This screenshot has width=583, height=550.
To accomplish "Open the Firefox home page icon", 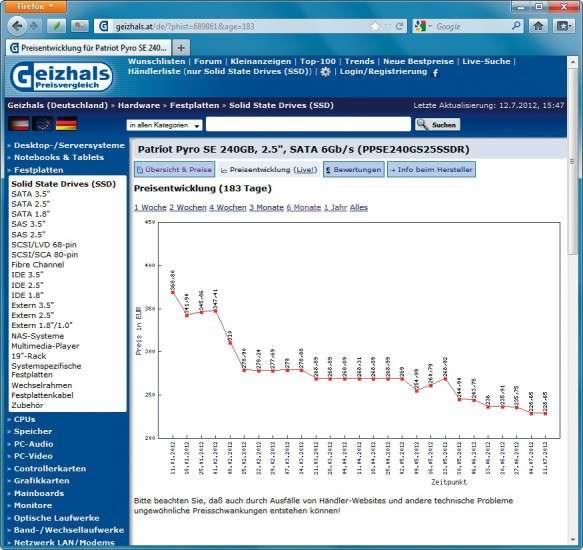I will pos(538,26).
